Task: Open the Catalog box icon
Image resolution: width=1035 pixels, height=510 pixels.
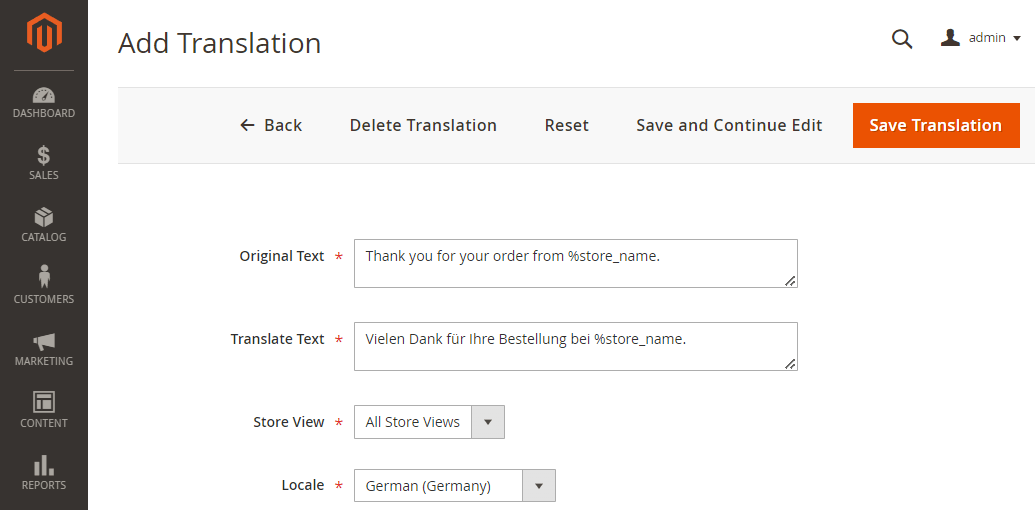Action: (44, 218)
